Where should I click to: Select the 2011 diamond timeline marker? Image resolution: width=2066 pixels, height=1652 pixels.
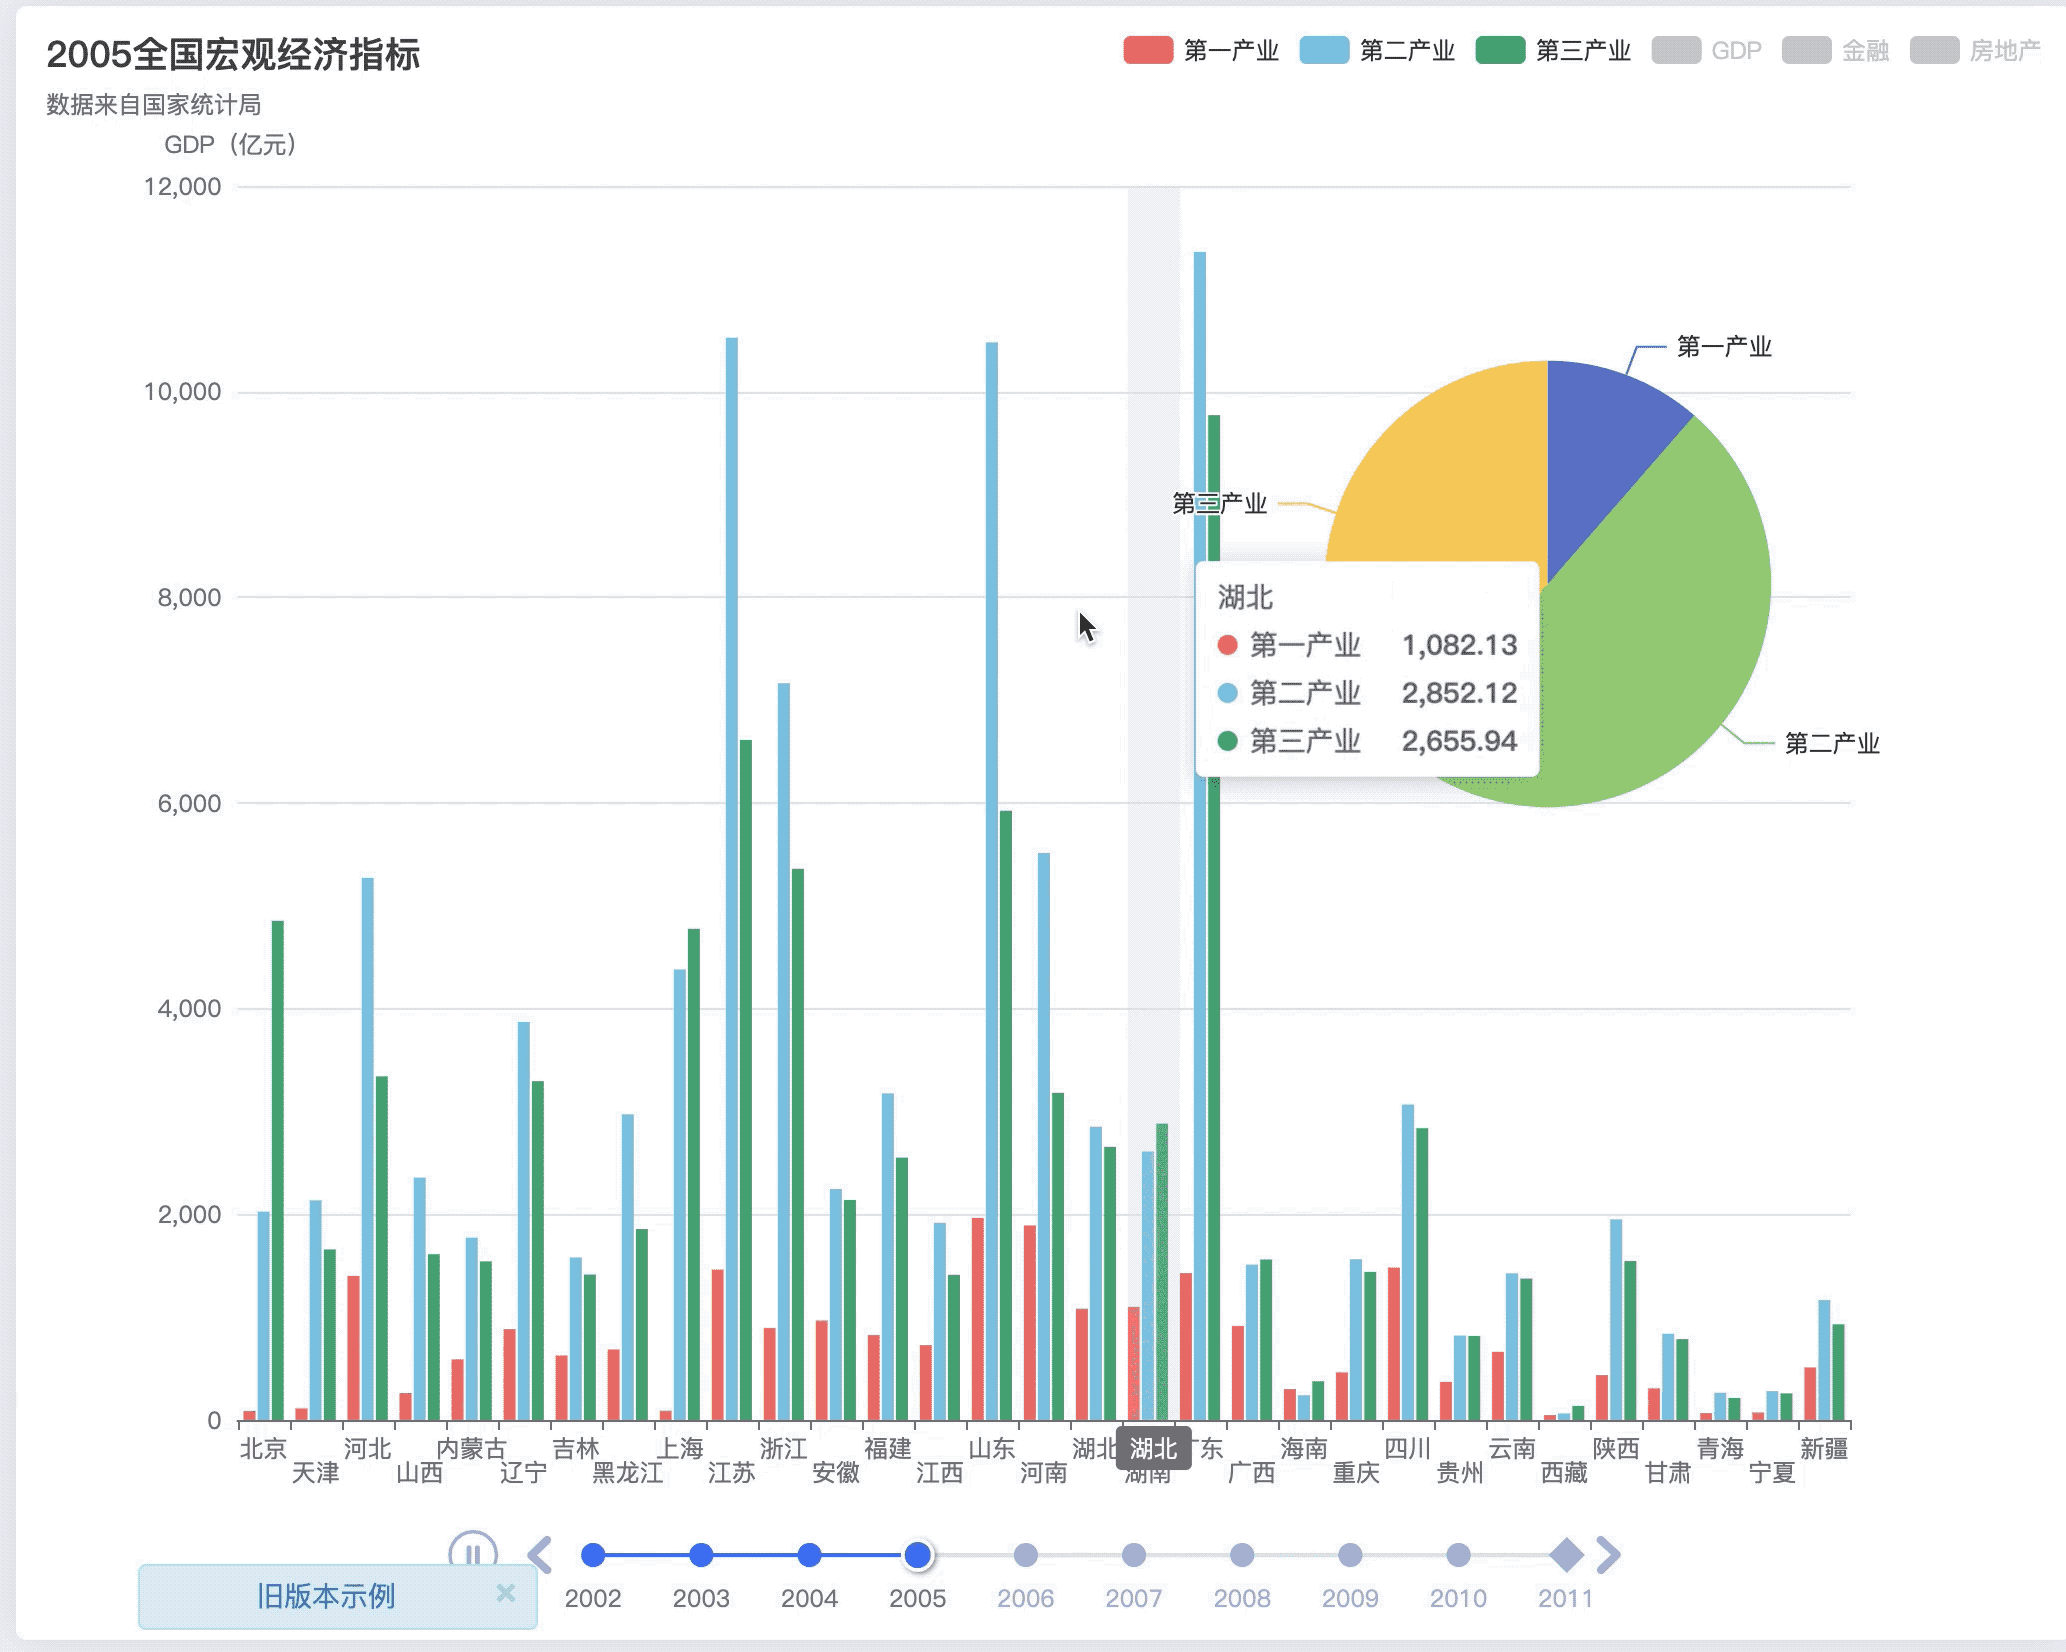[1566, 1555]
